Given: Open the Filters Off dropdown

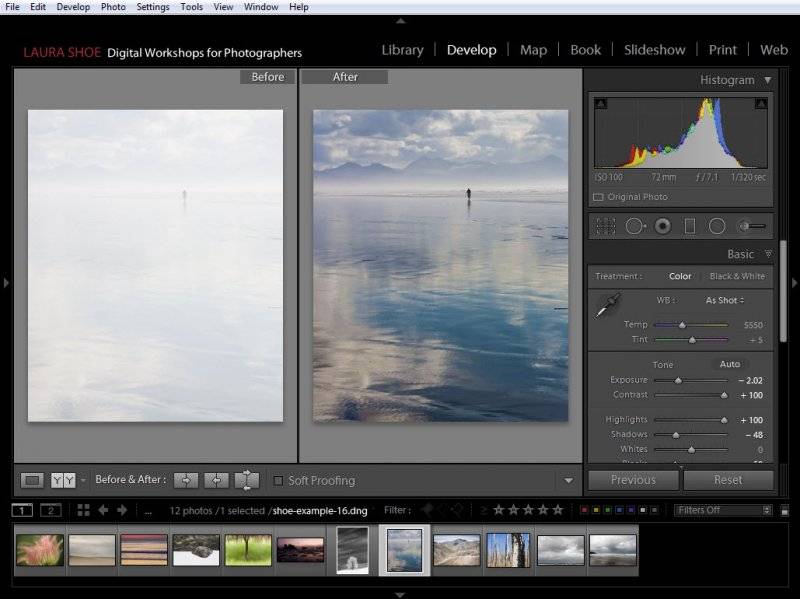Looking at the screenshot, I should [x=723, y=510].
